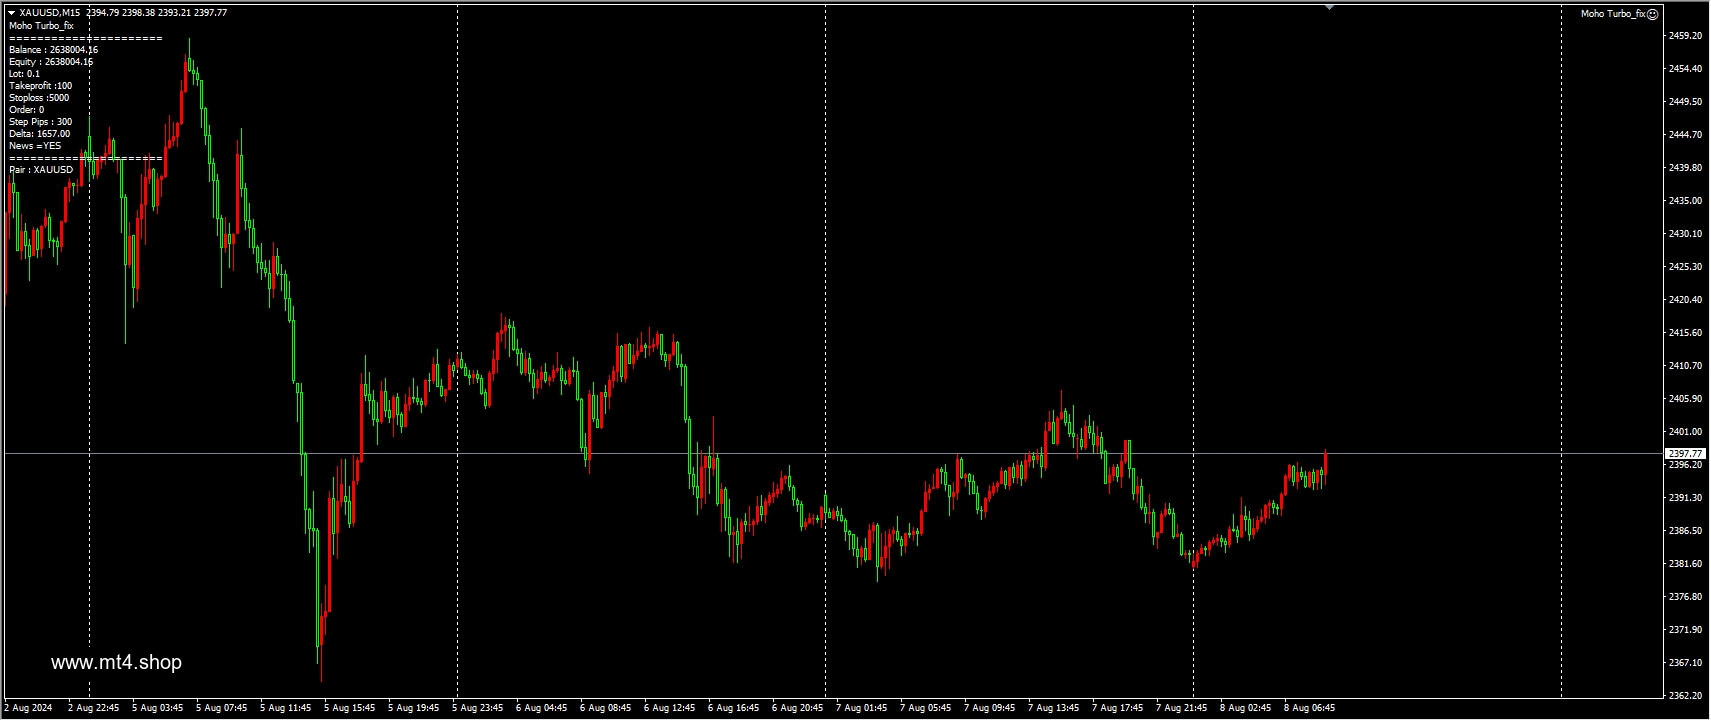Click price level 2415.60 on the price scale
Screen dimensions: 1711x721
pyautogui.click(x=1686, y=333)
